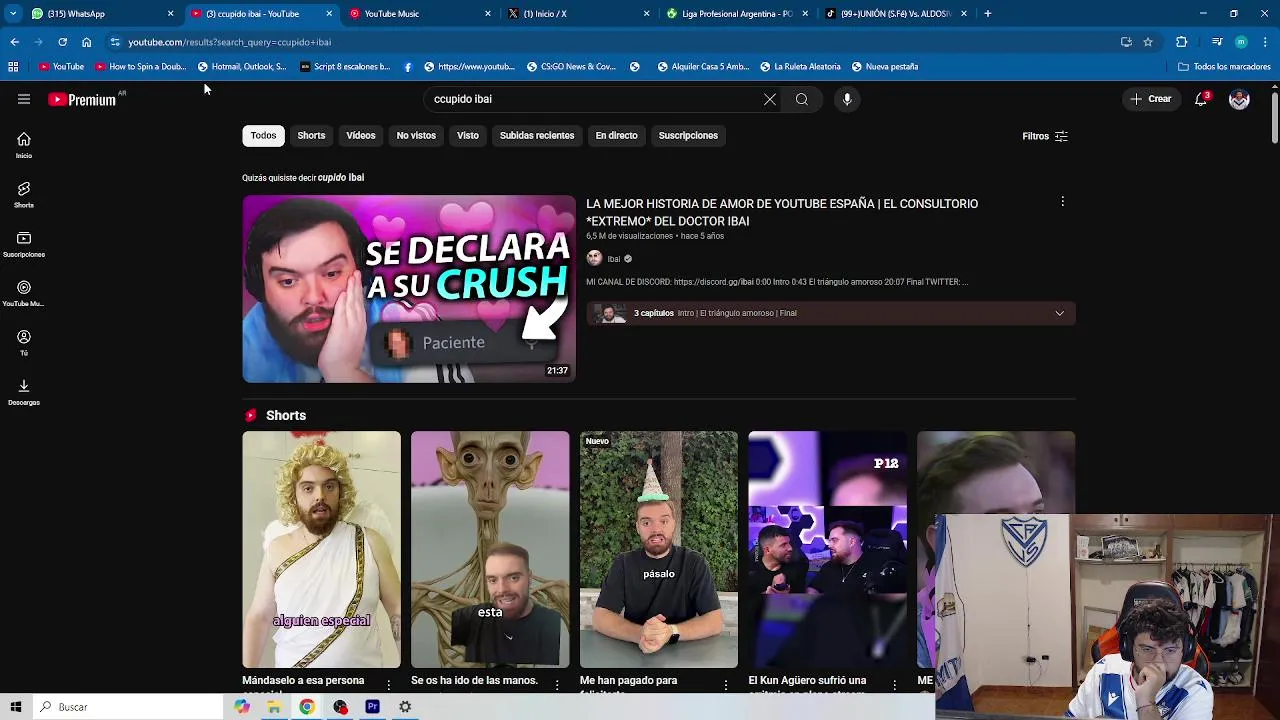Select the No vistos filter chip

pyautogui.click(x=416, y=135)
